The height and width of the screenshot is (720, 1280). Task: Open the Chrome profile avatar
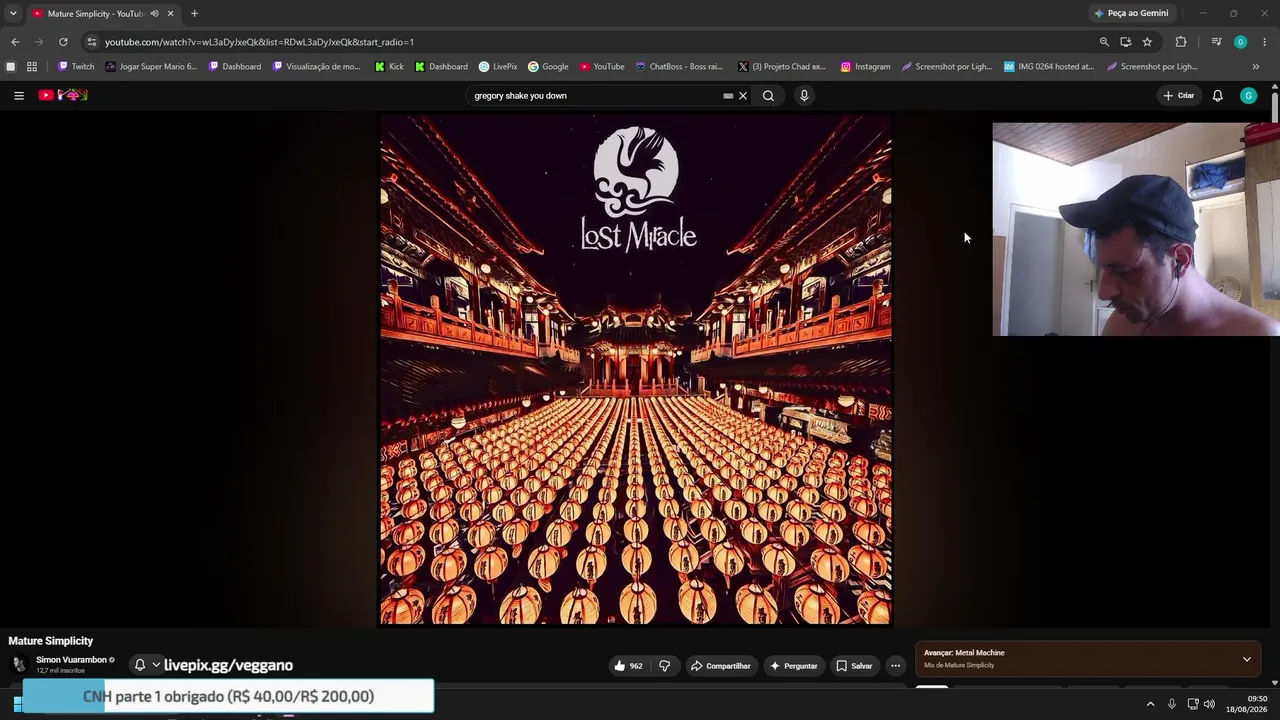(1240, 42)
